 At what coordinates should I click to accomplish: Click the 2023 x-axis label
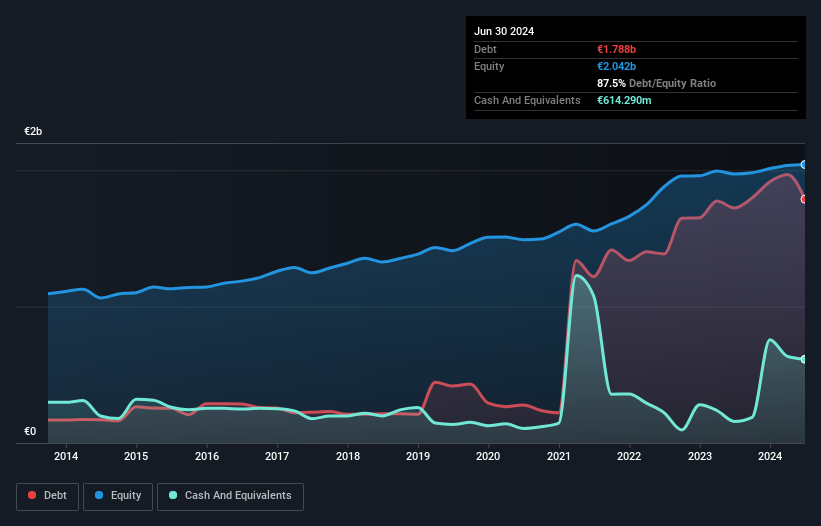click(x=700, y=456)
